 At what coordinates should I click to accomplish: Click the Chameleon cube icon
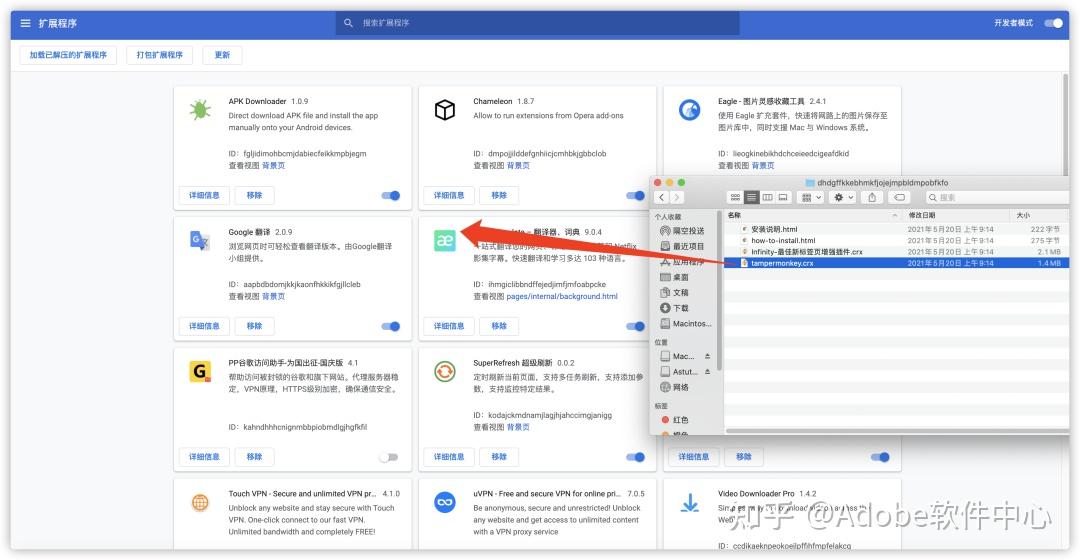[x=445, y=111]
